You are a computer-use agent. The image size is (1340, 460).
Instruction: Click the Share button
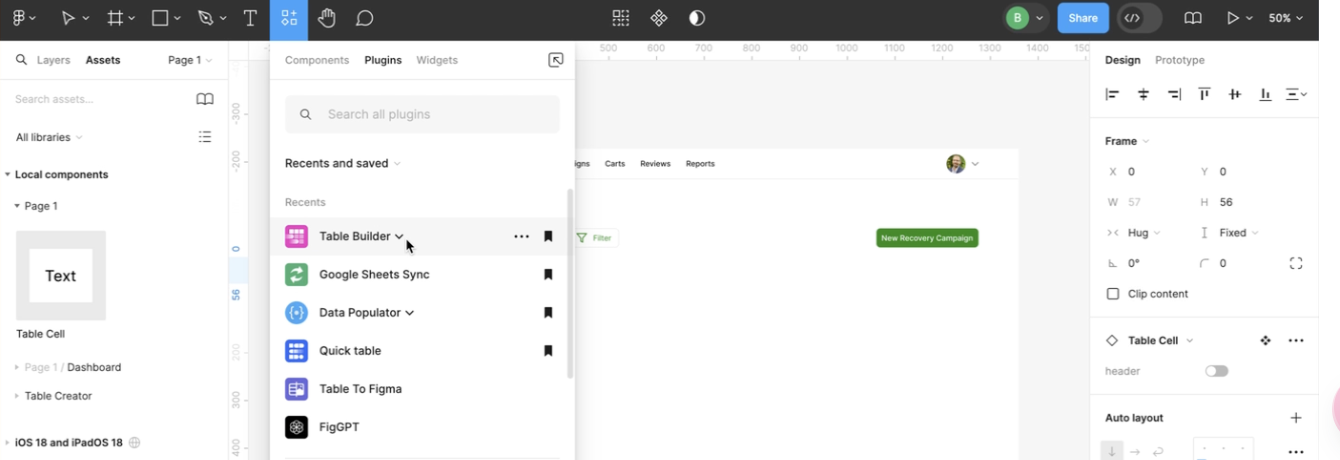click(1083, 18)
